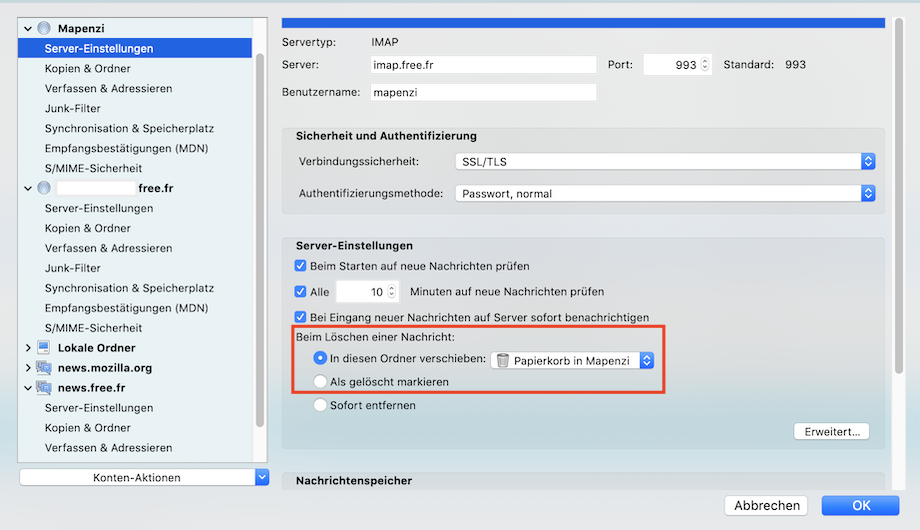Screen dimensions: 920x530
Task: Click the news.mozilla.org newsgroup icon
Action: click(44, 367)
